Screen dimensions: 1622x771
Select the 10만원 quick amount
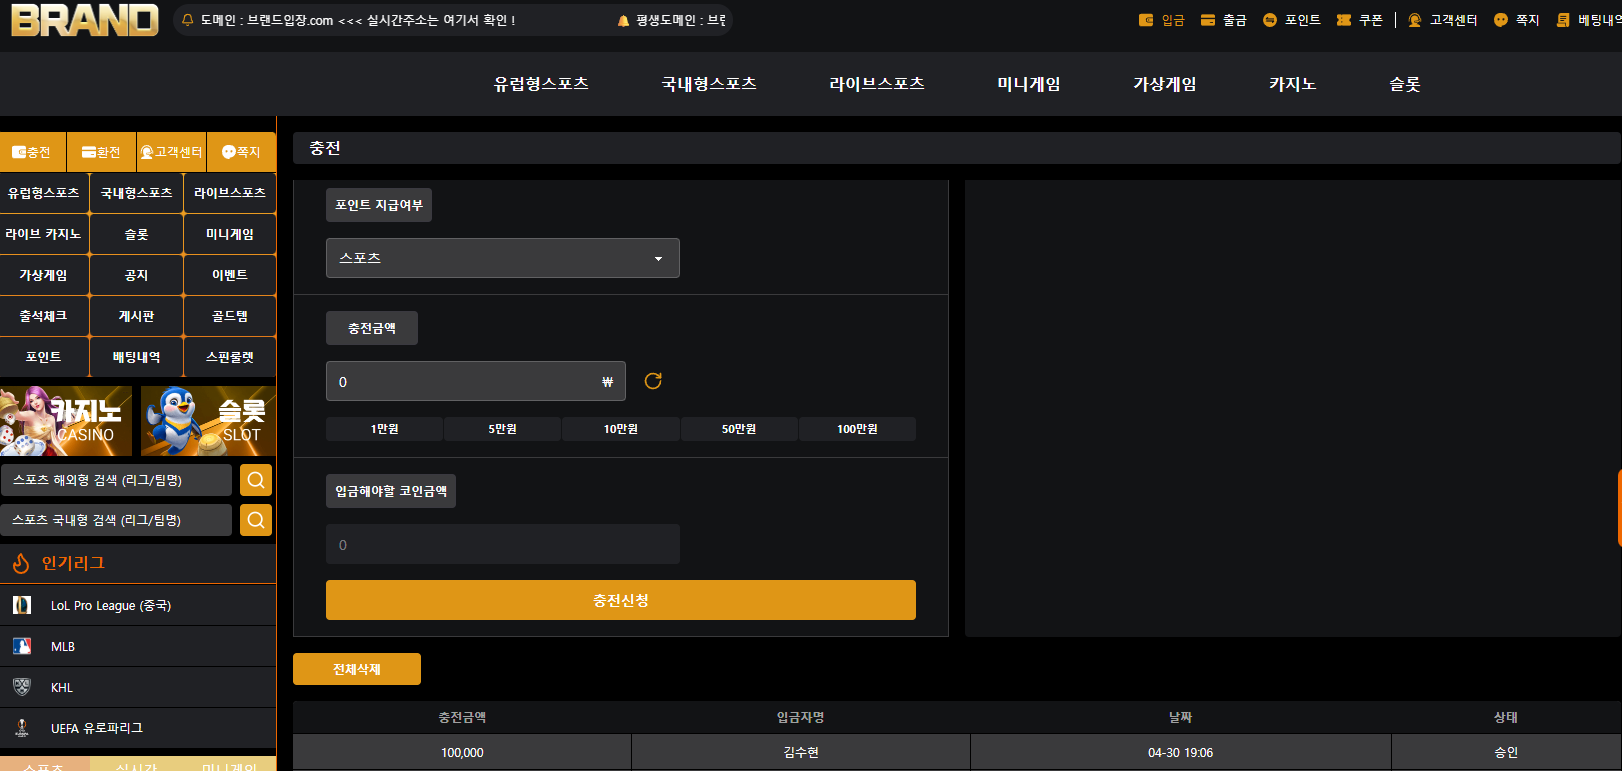pos(621,429)
